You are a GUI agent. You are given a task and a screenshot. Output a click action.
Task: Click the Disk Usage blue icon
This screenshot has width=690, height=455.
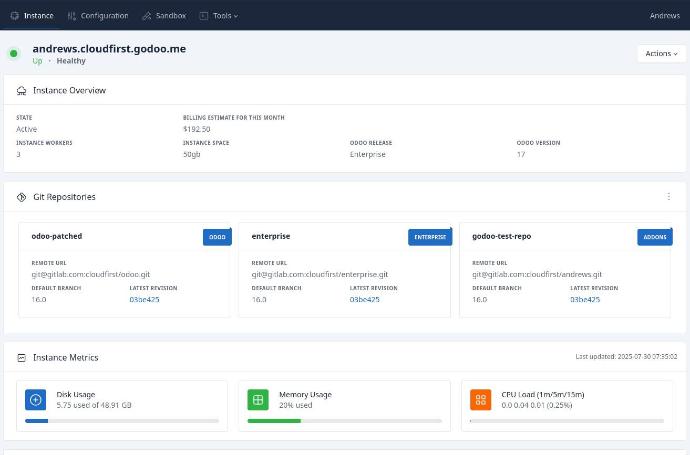click(x=36, y=400)
